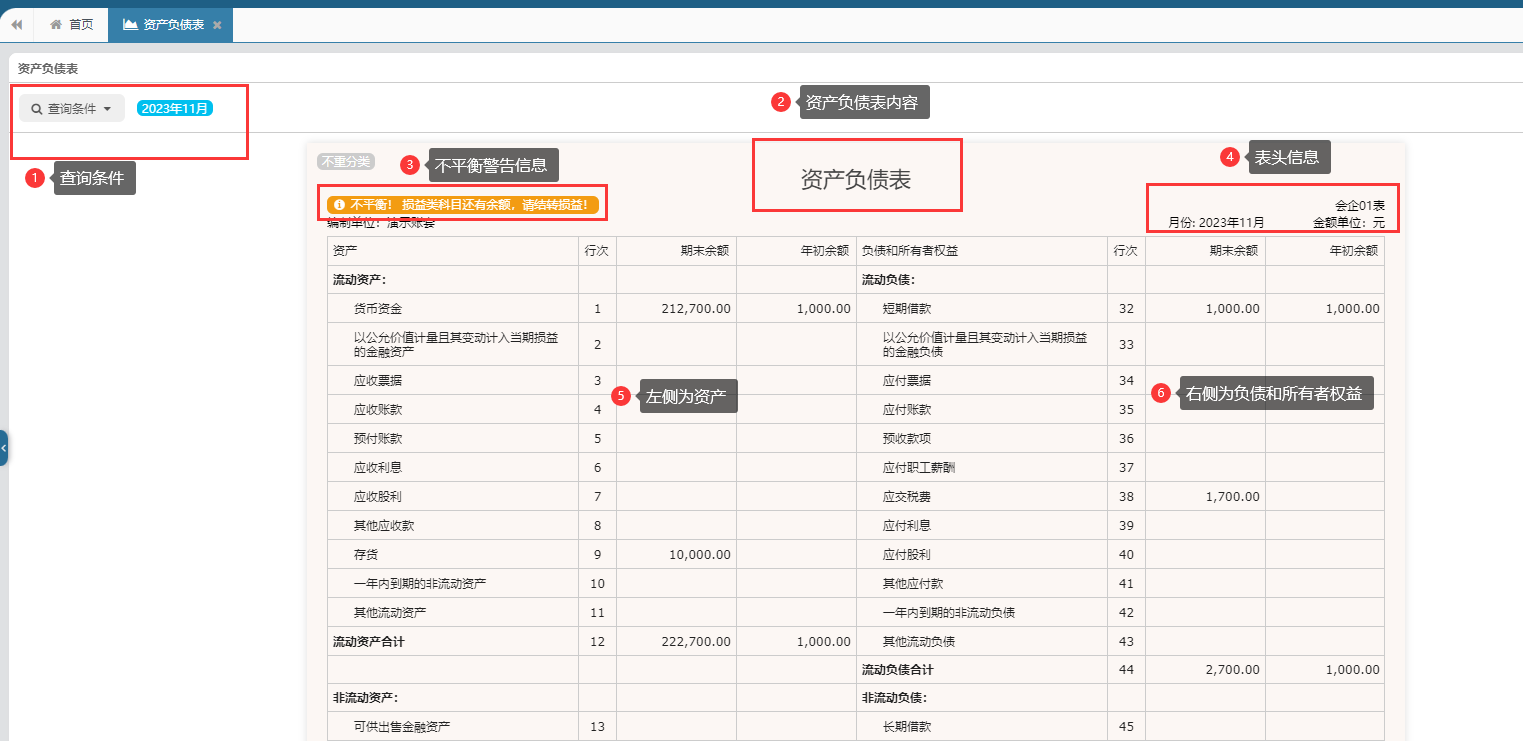Click the 一年内到期的非流动负债 row label
Screen dimensions: 1523x741
coord(949,612)
